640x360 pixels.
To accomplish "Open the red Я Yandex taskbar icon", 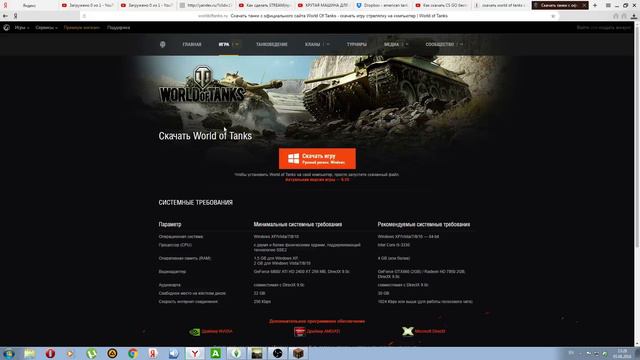I will coord(153,353).
